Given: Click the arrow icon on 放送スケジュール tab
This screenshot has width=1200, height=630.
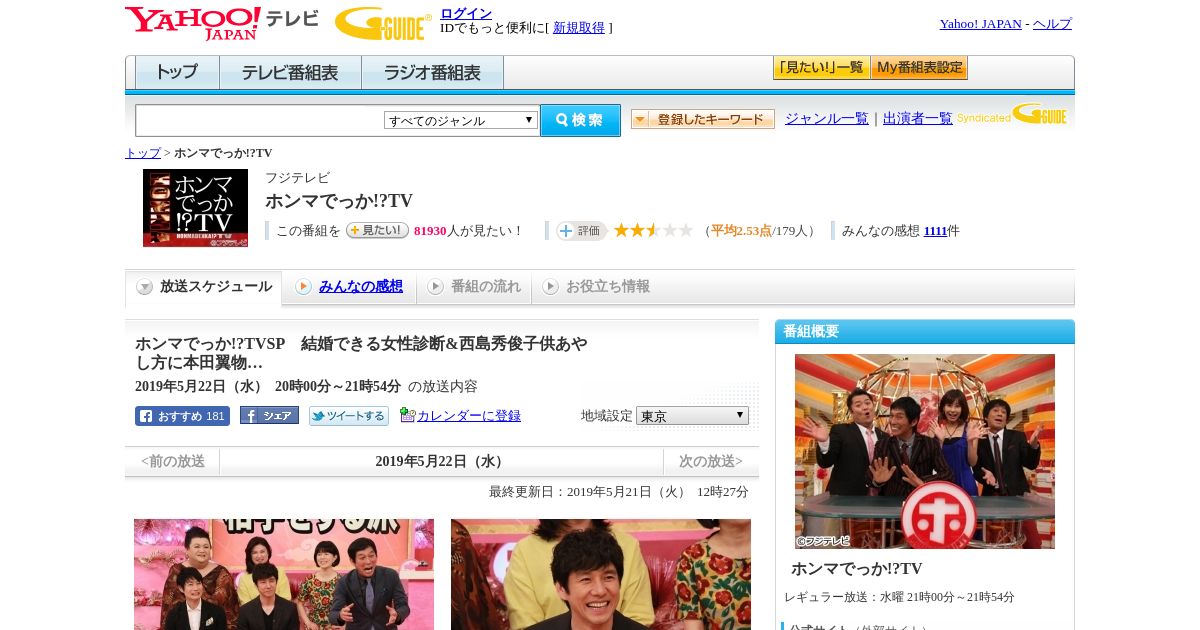Looking at the screenshot, I should pos(145,287).
